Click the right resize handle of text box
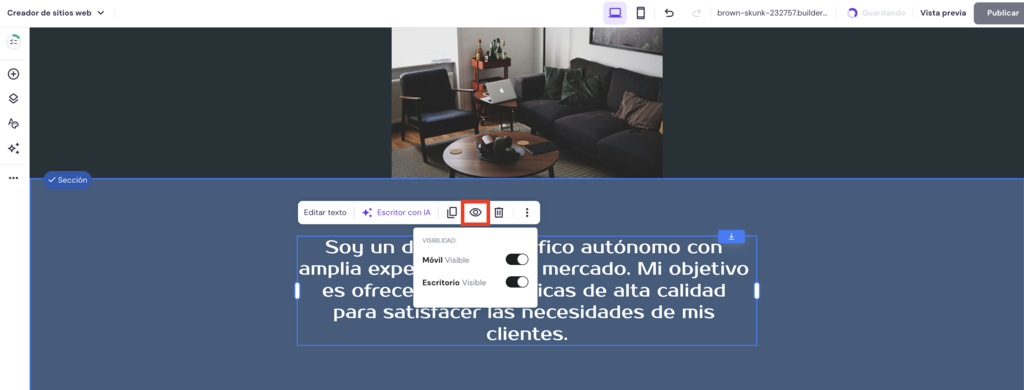Image resolution: width=1024 pixels, height=390 pixels. [x=757, y=291]
